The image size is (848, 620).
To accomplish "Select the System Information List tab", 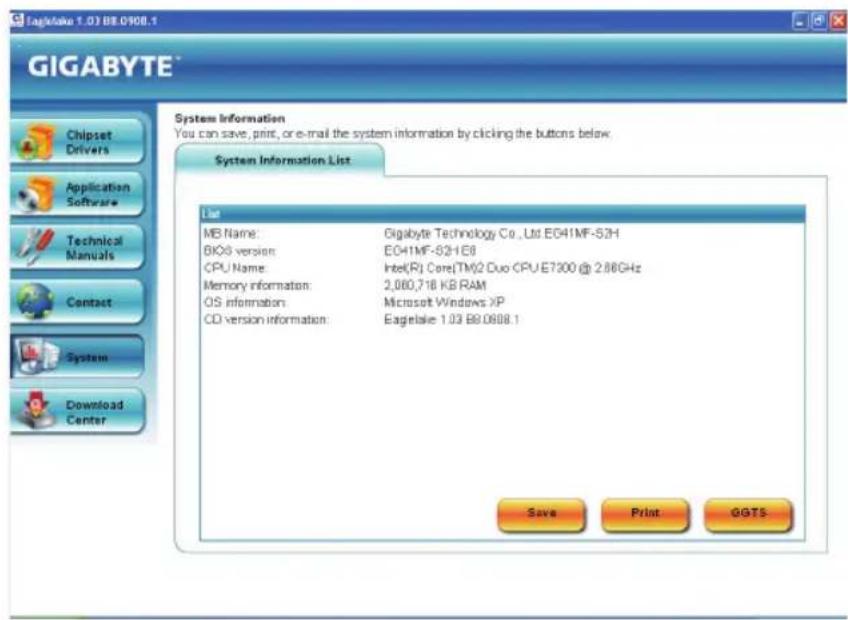I will point(280,161).
